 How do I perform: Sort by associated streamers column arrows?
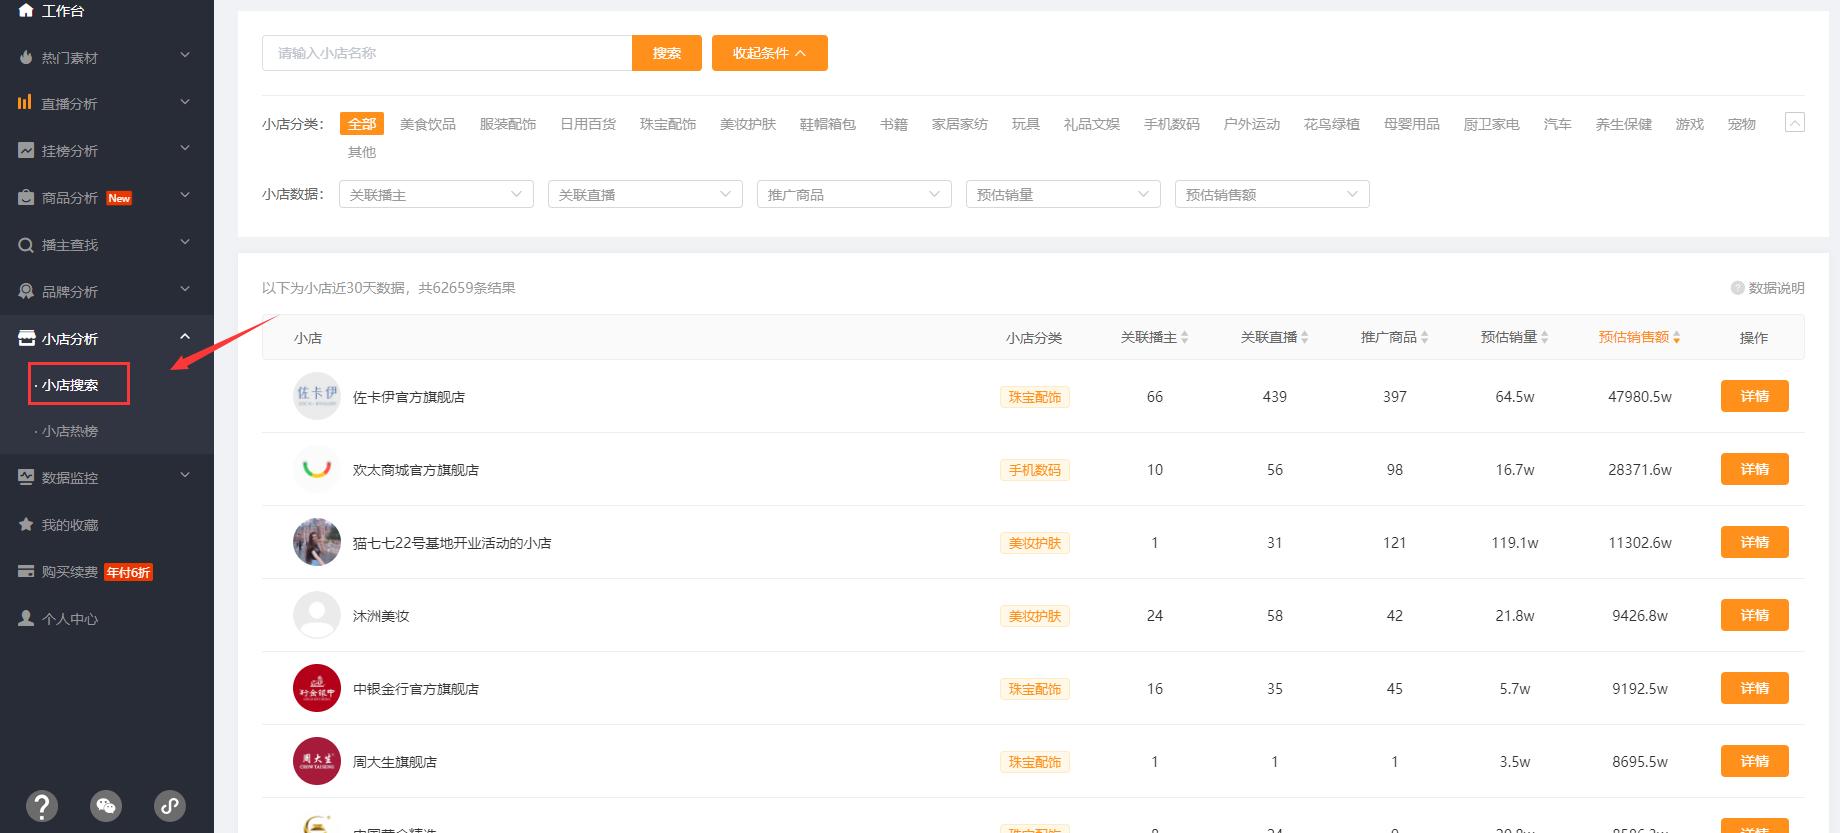pyautogui.click(x=1185, y=338)
